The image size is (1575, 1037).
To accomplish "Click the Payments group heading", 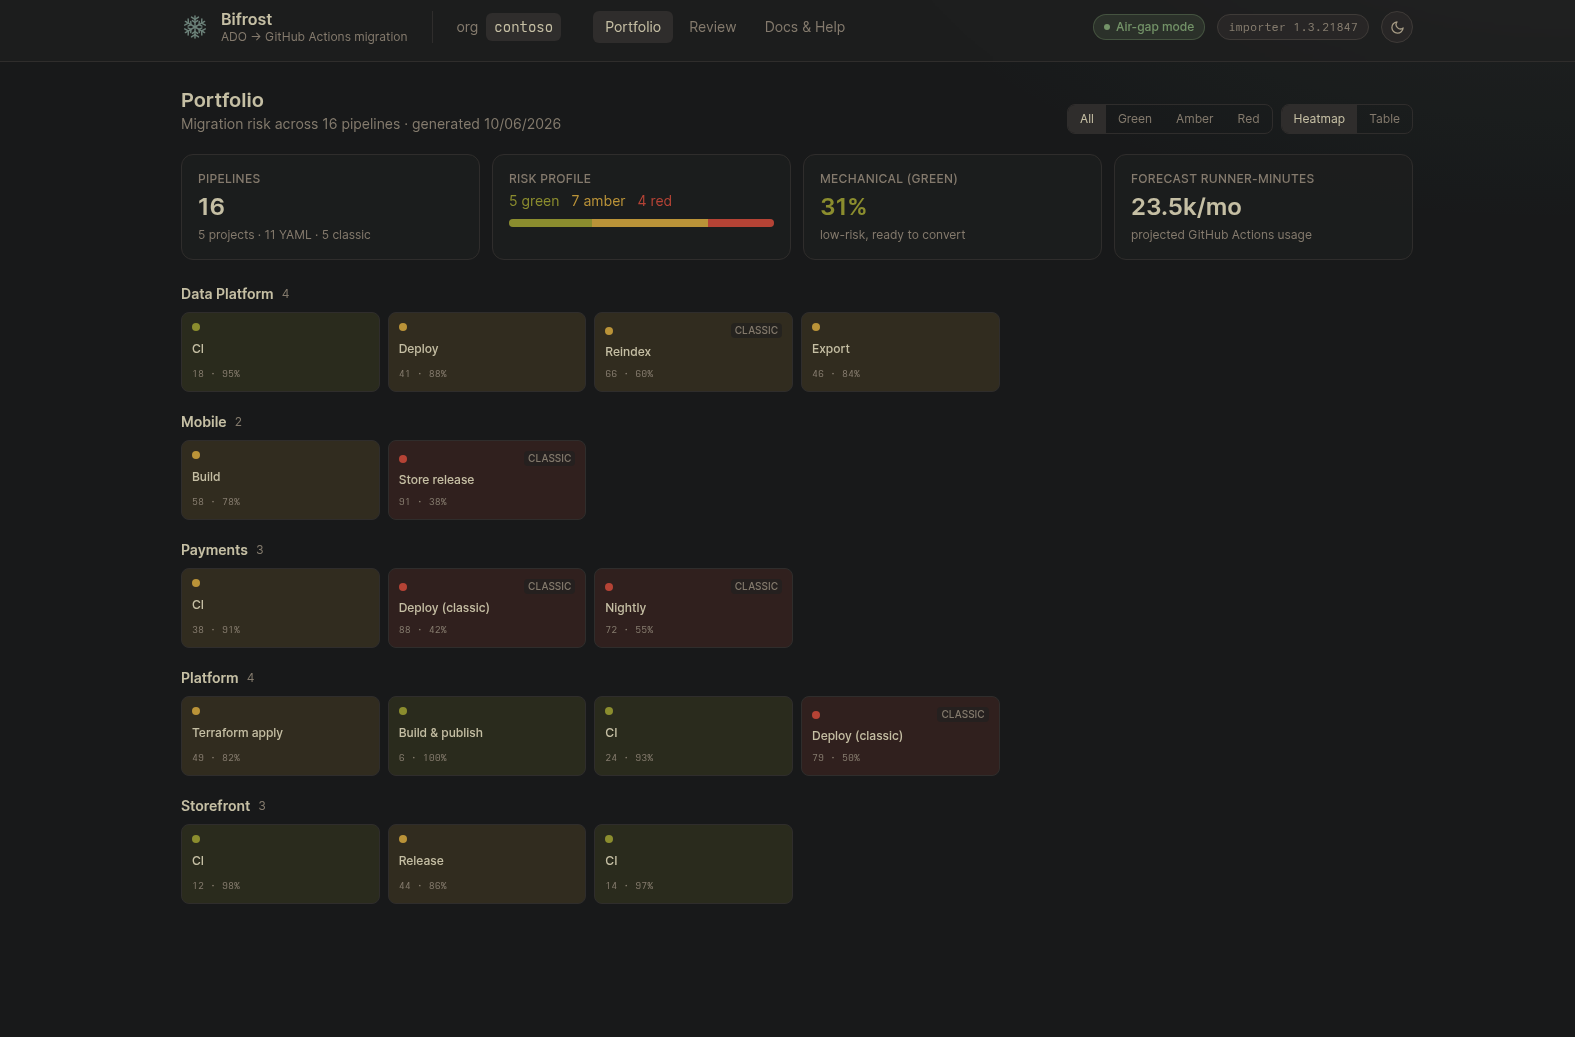I will (x=214, y=550).
